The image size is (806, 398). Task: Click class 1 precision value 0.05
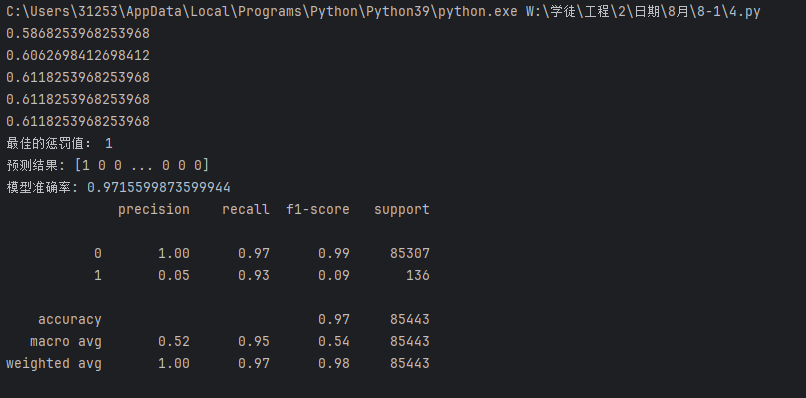pyautogui.click(x=174, y=276)
